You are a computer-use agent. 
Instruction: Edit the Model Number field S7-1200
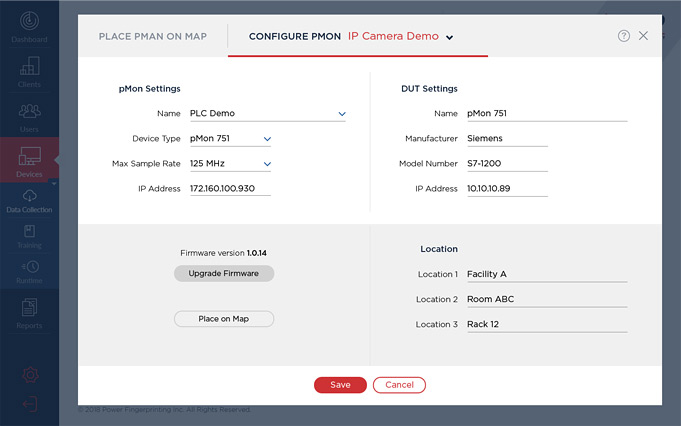point(507,164)
